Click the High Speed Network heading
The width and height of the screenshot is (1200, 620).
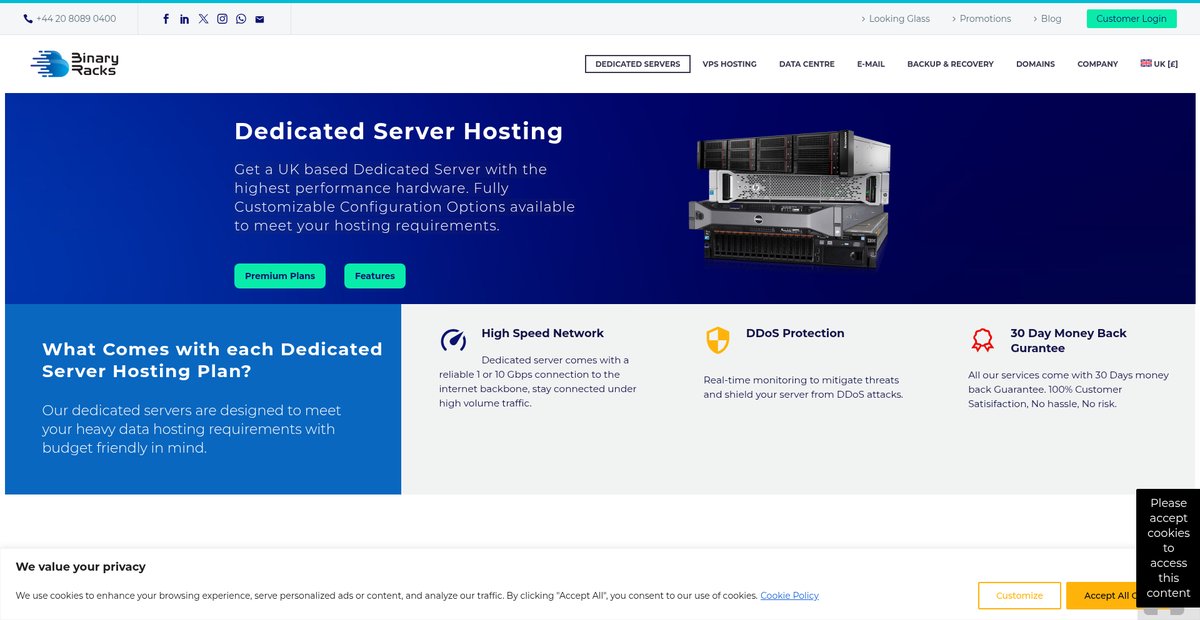coord(542,333)
